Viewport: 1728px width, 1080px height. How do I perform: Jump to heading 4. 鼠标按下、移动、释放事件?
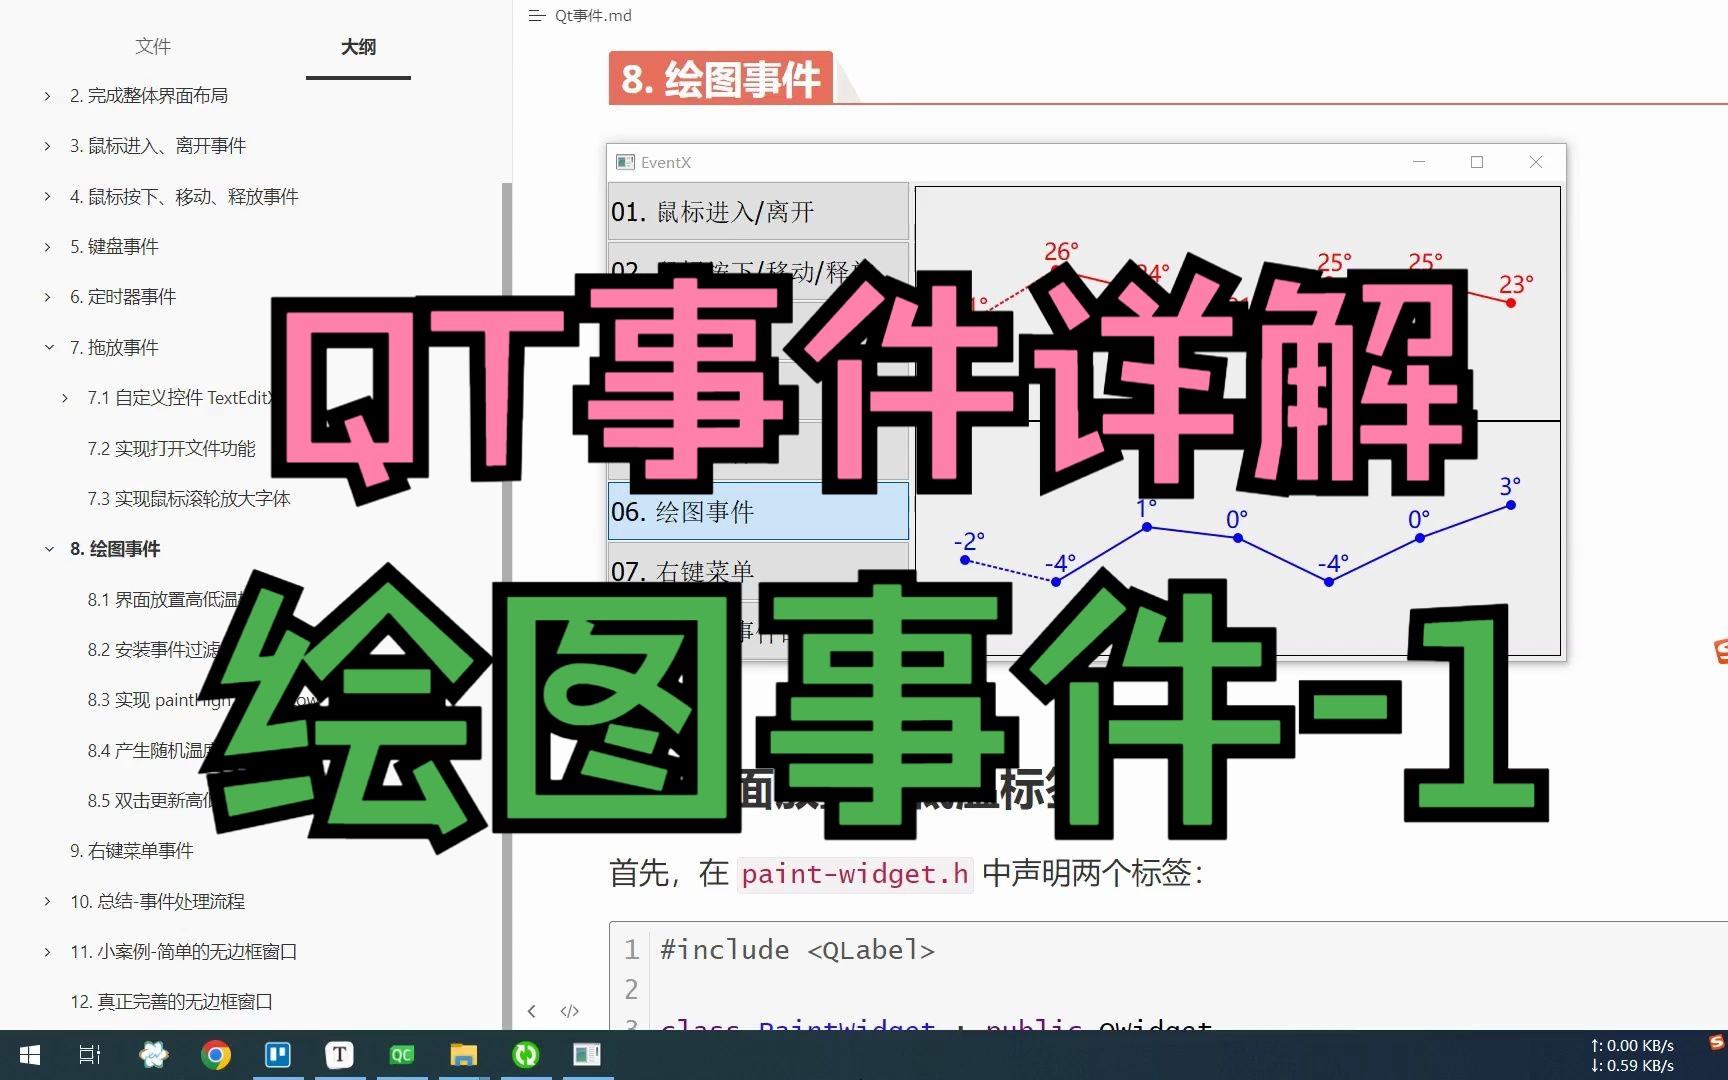(184, 197)
